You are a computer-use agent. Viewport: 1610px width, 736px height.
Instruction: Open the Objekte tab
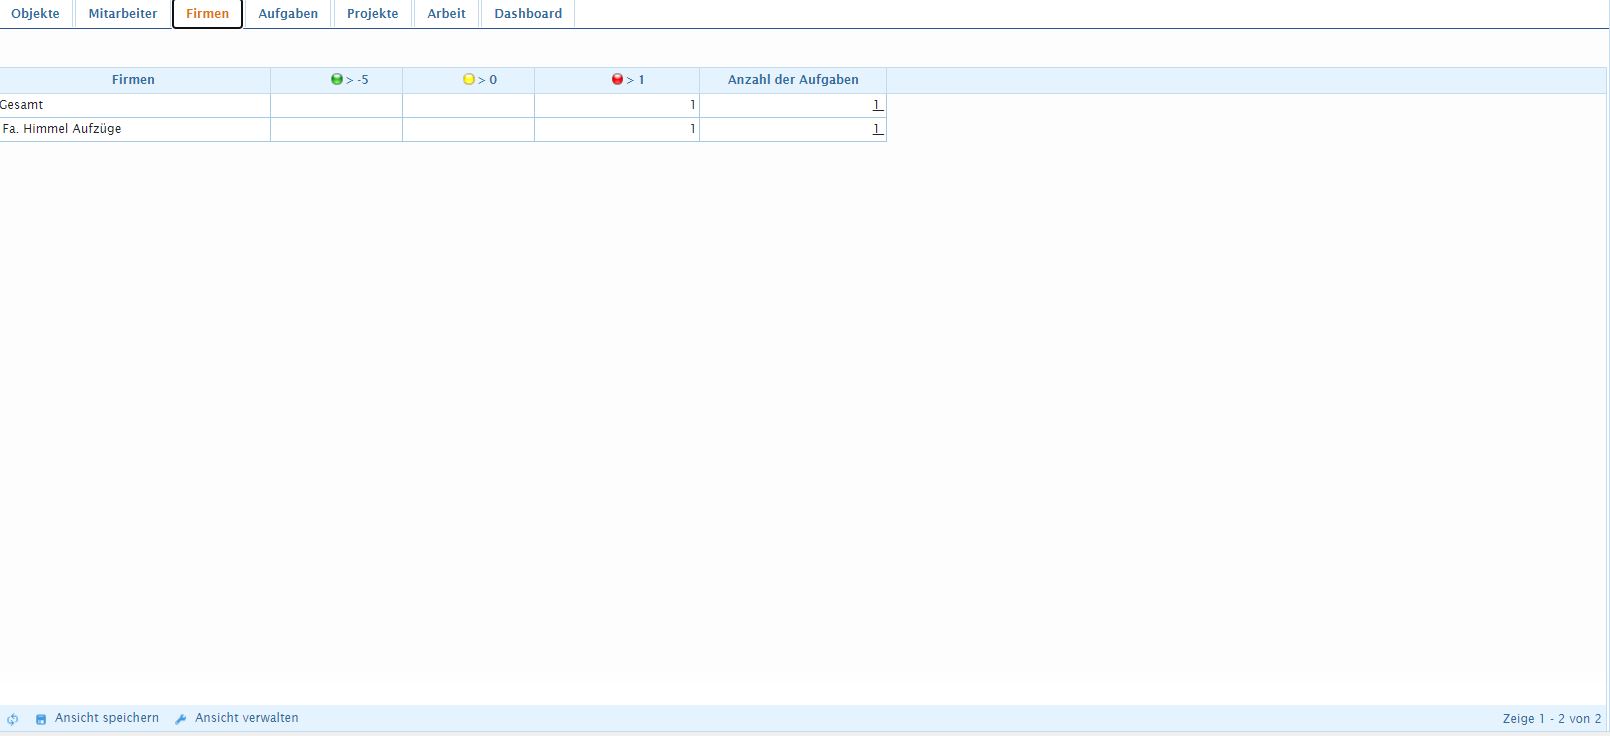[x=36, y=14]
